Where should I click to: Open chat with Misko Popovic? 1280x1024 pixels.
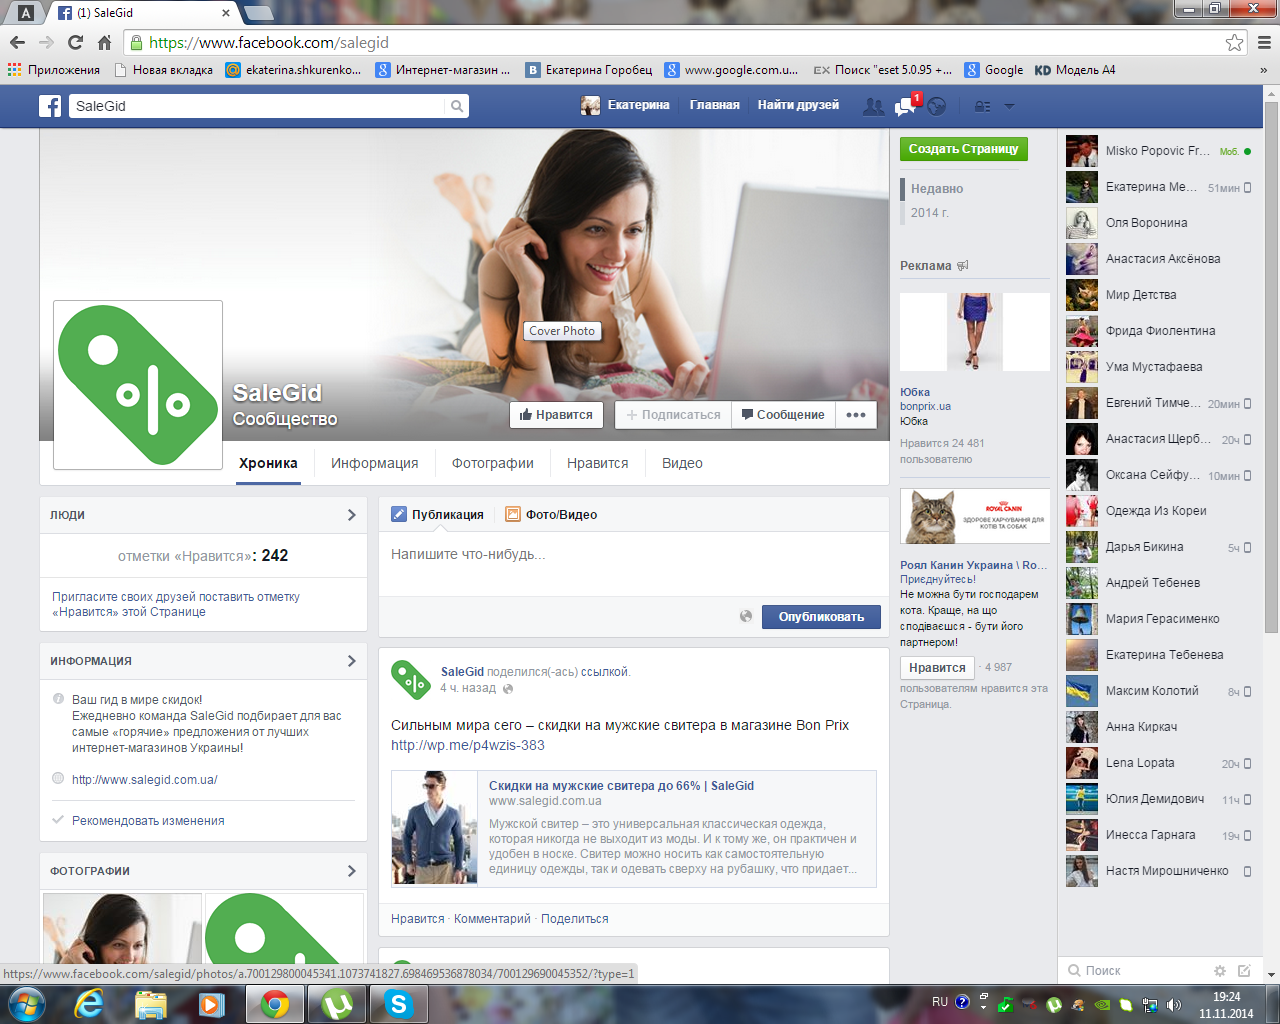[1158, 151]
